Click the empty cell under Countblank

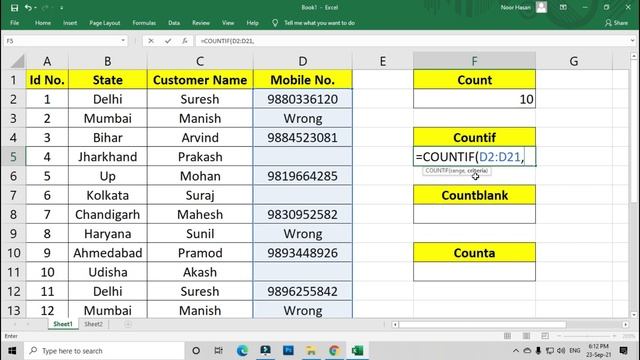(x=474, y=214)
